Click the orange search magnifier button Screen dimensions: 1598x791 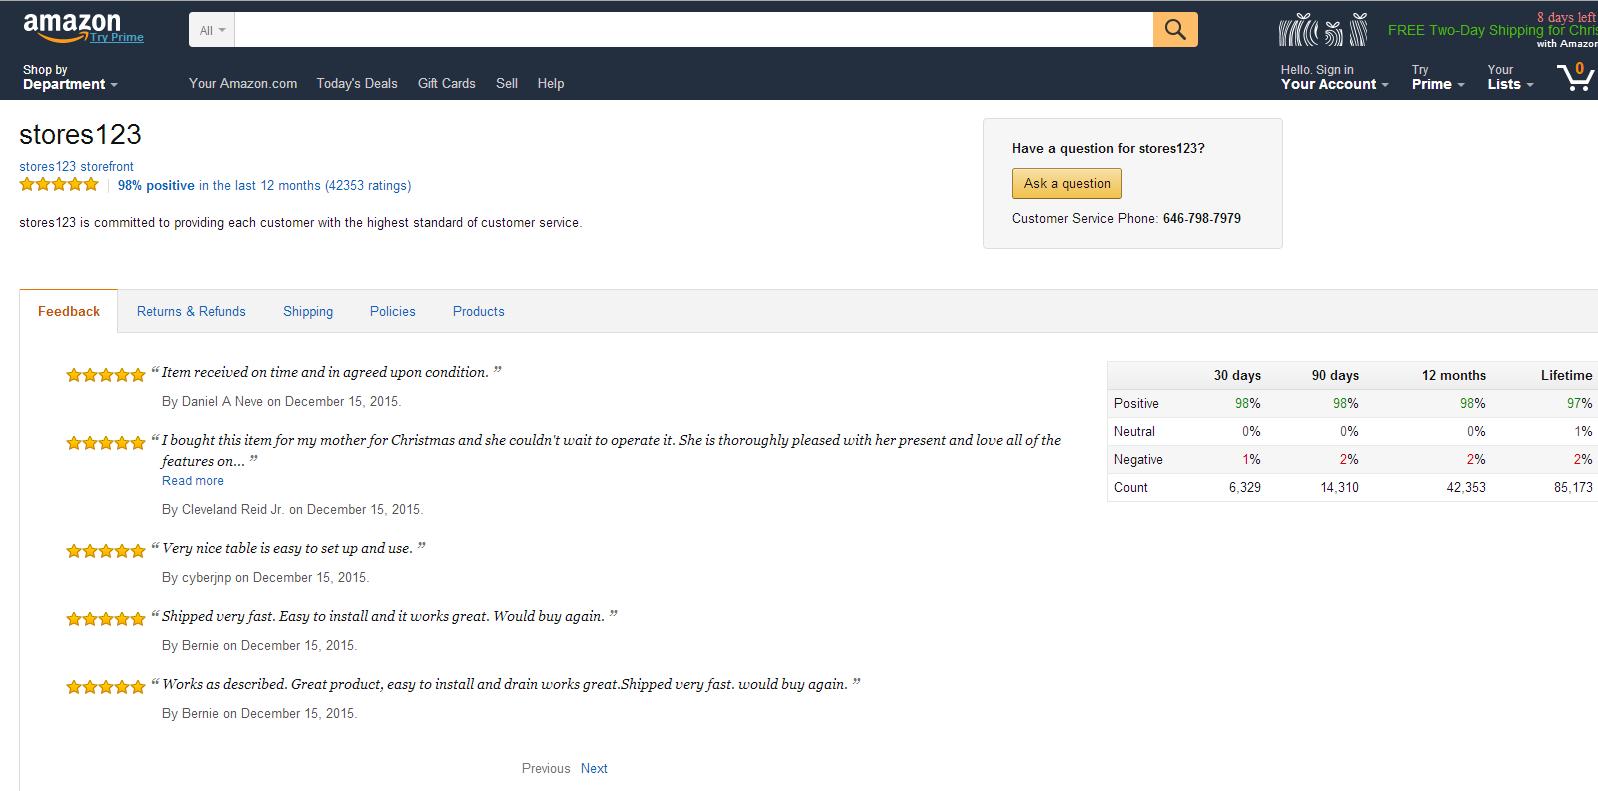tap(1175, 30)
